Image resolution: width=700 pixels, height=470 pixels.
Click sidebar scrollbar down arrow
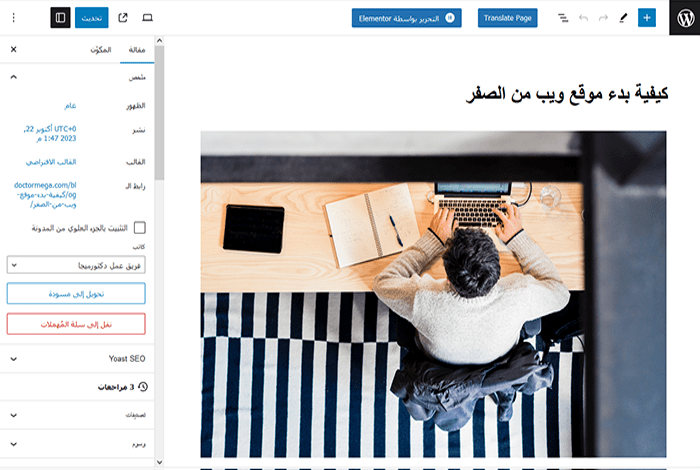click(x=159, y=462)
